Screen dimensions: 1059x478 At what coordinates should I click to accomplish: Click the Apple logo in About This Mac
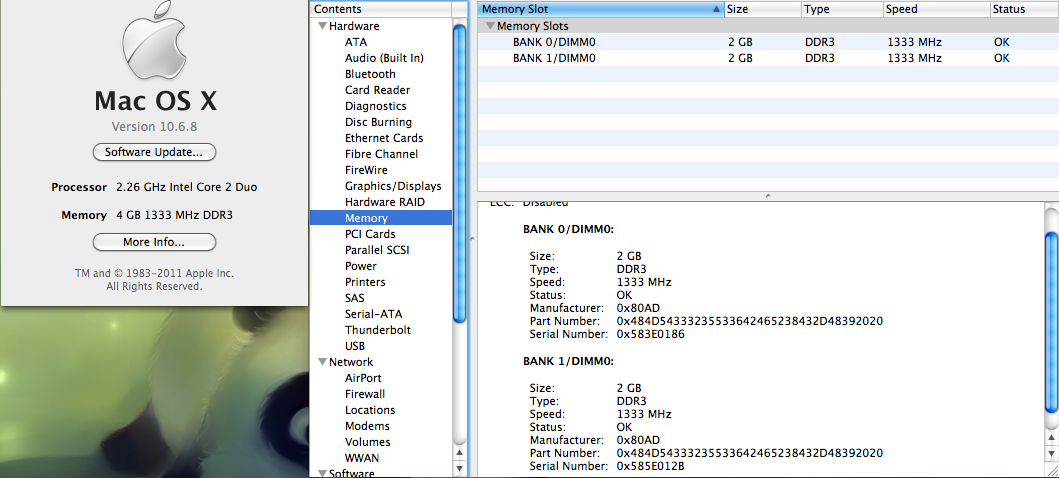tap(155, 41)
